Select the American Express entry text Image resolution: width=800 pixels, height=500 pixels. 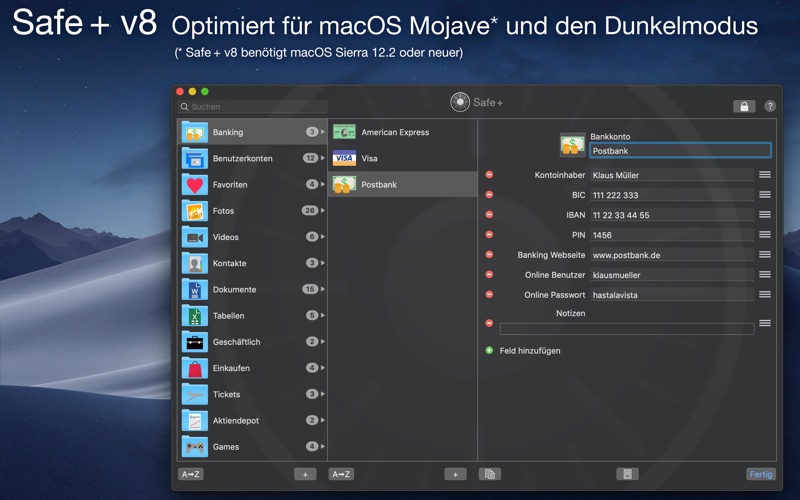click(x=395, y=132)
